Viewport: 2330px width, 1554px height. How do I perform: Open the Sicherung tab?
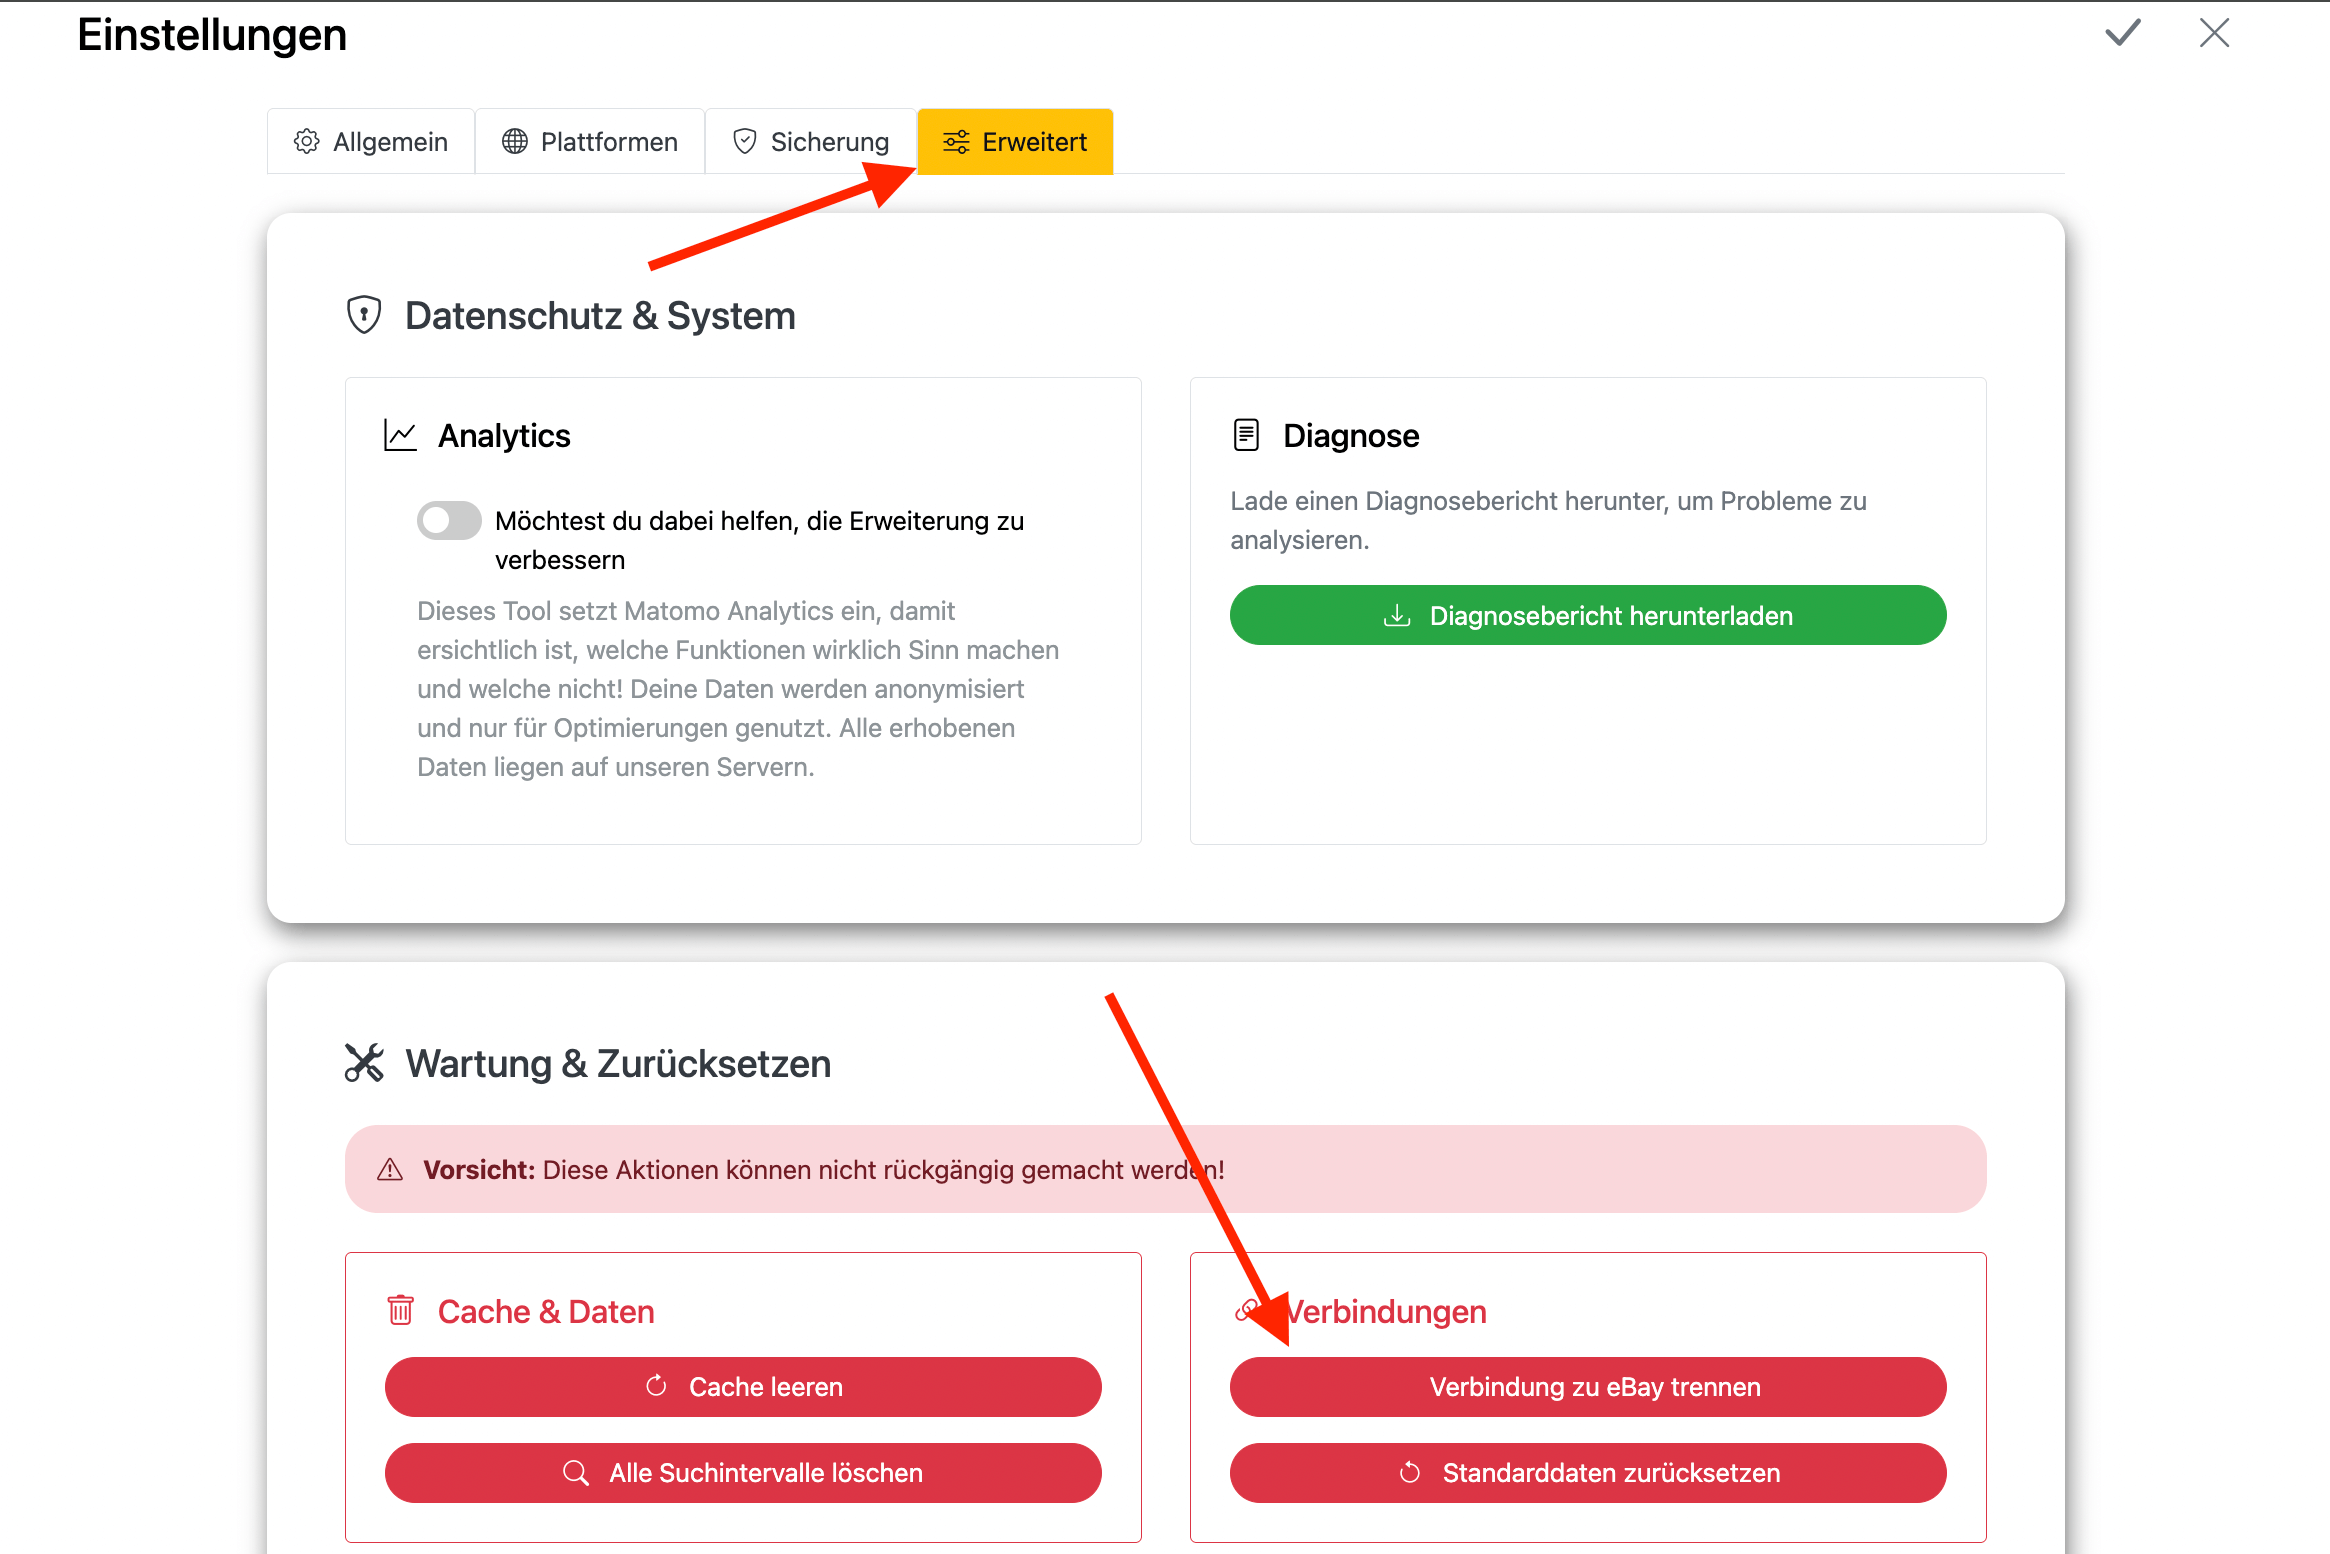point(810,142)
